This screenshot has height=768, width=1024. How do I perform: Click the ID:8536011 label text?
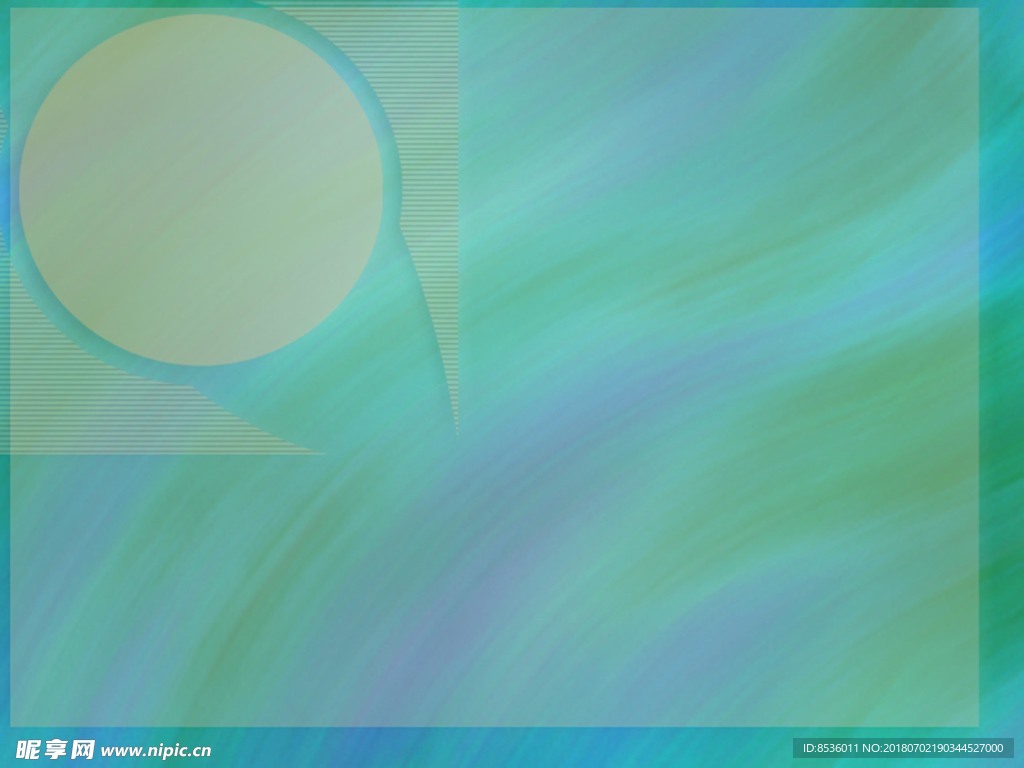tap(831, 748)
